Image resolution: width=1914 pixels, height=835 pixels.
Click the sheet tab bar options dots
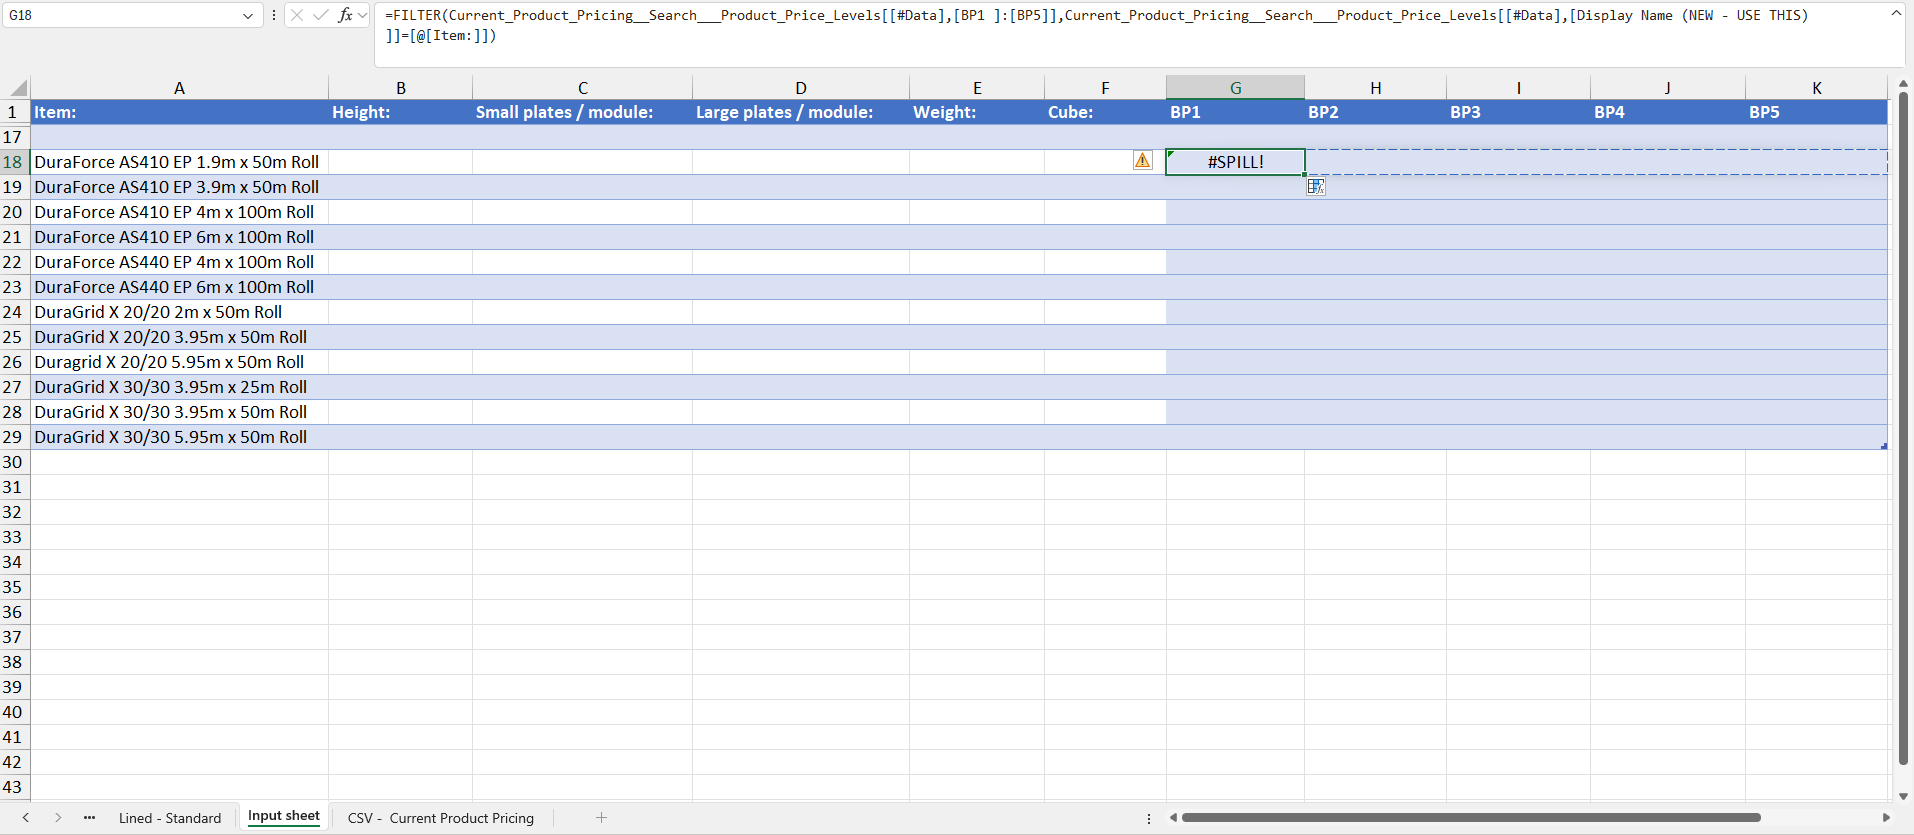tap(1149, 818)
